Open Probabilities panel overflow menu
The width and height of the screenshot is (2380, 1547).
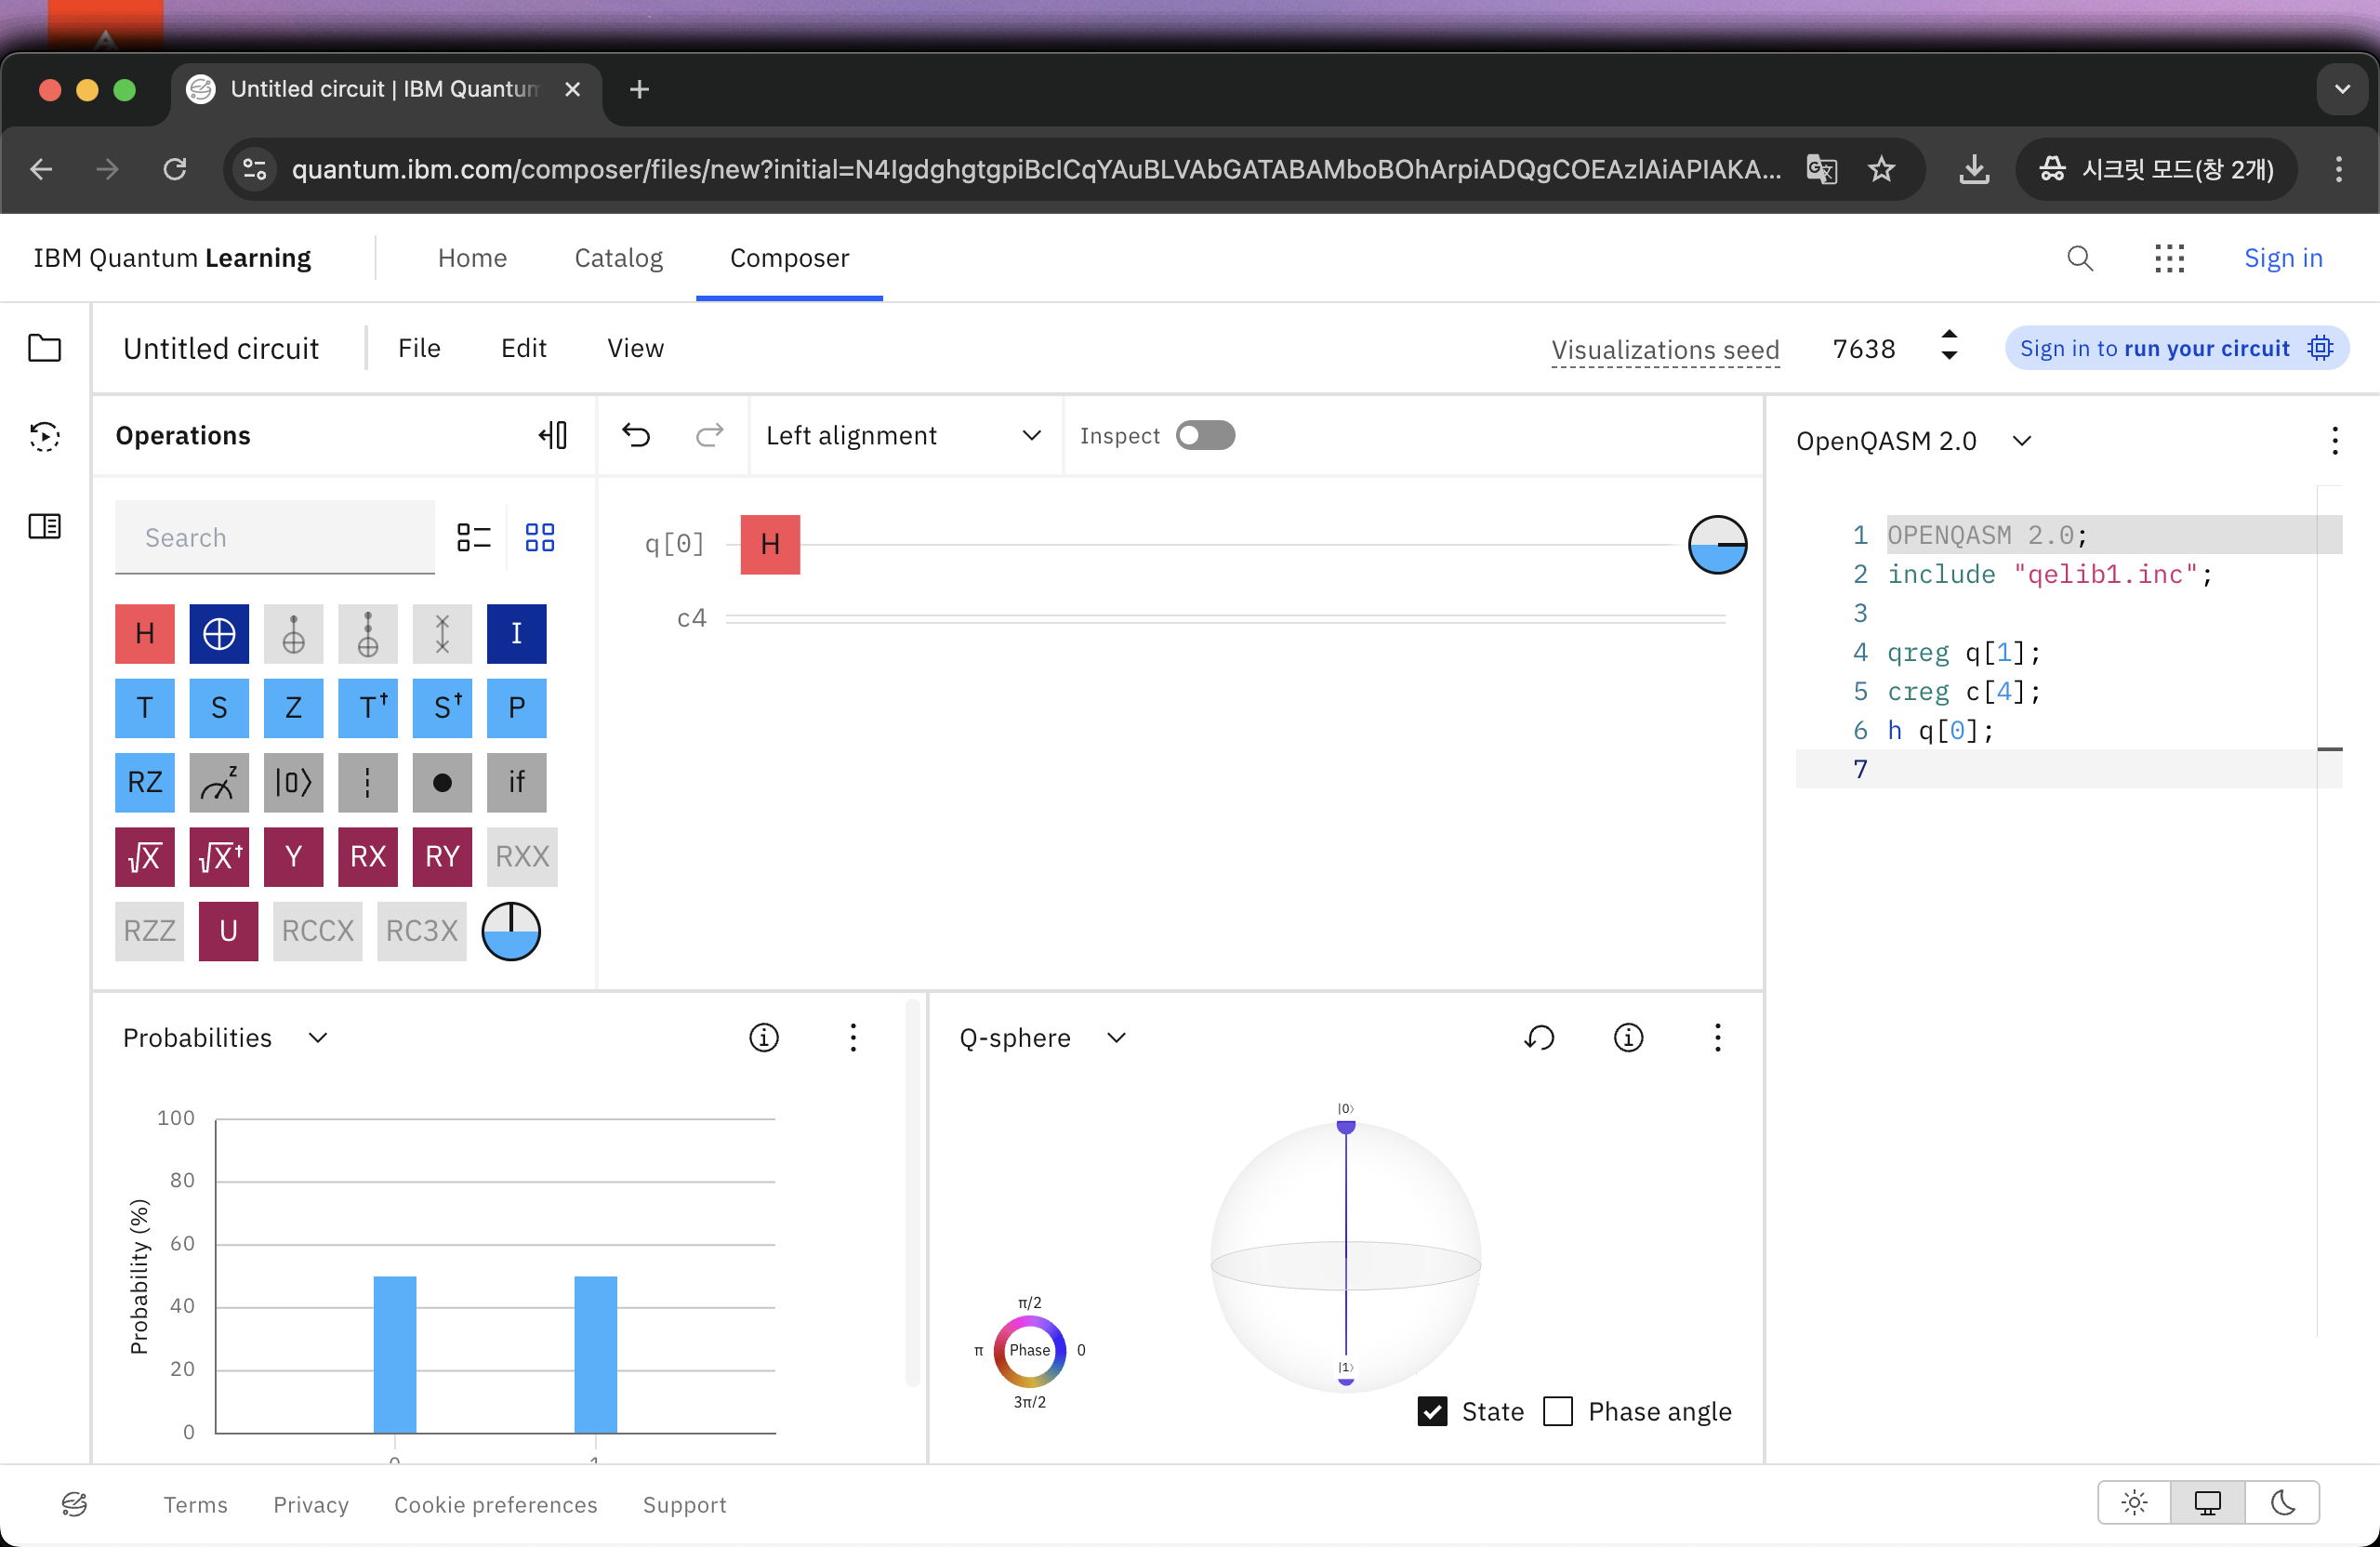pos(853,1038)
